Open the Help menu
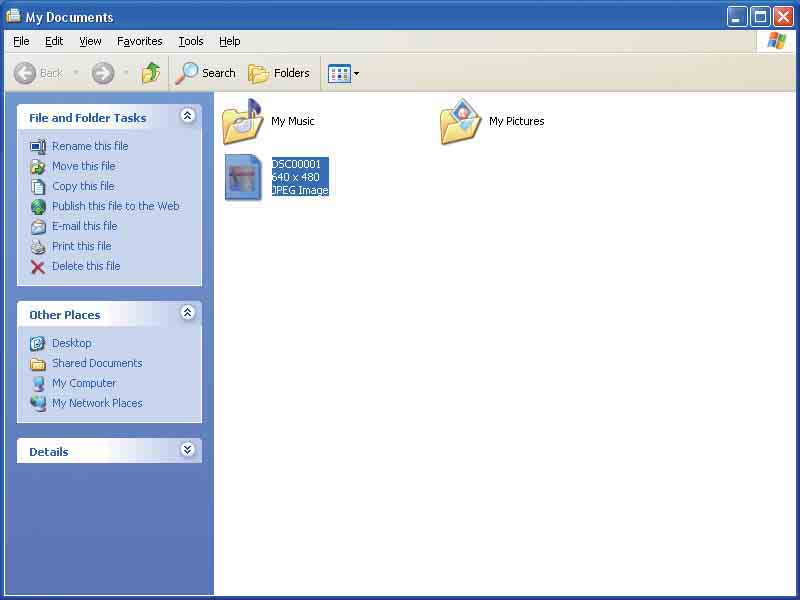This screenshot has height=600, width=800. pyautogui.click(x=230, y=41)
